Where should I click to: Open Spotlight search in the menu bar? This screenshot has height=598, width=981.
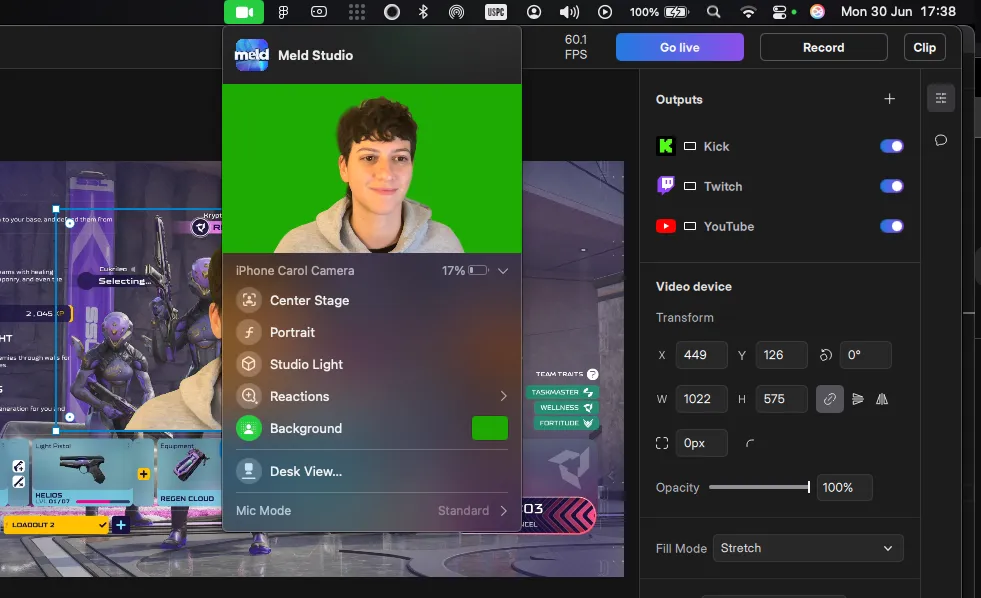tap(713, 12)
